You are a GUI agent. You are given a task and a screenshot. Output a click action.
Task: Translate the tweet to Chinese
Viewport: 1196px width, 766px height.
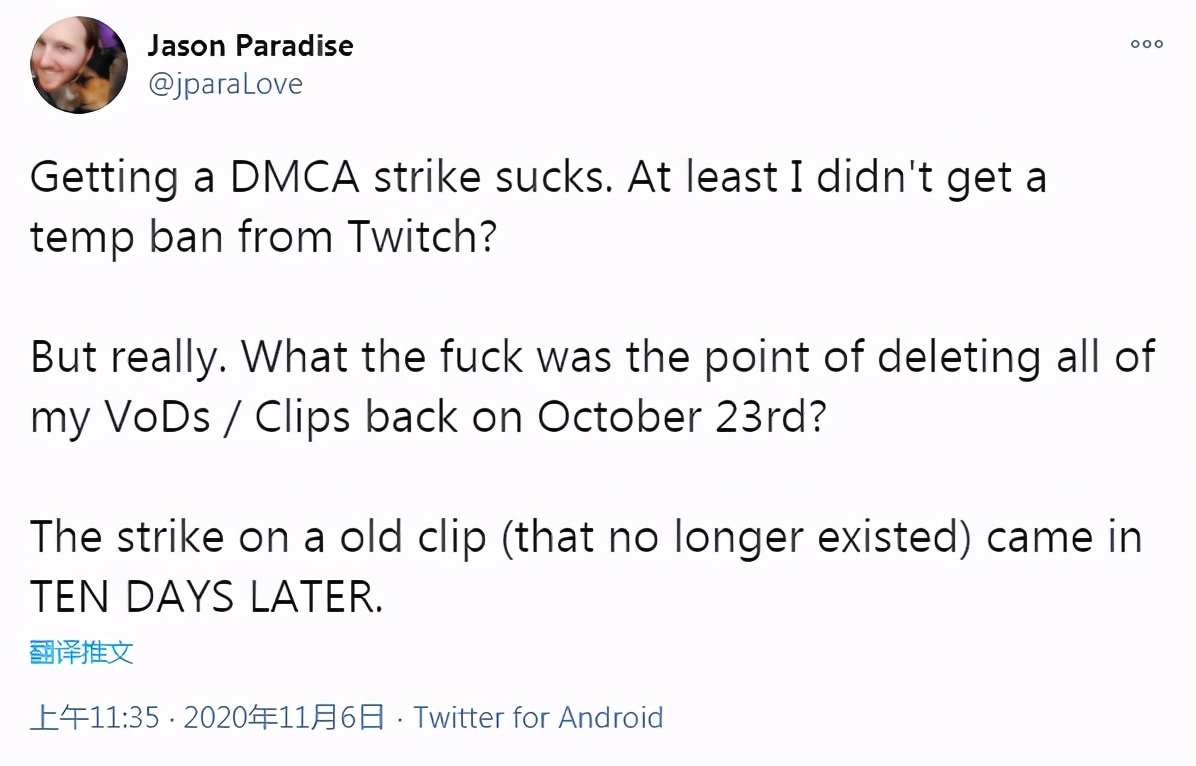pyautogui.click(x=83, y=651)
